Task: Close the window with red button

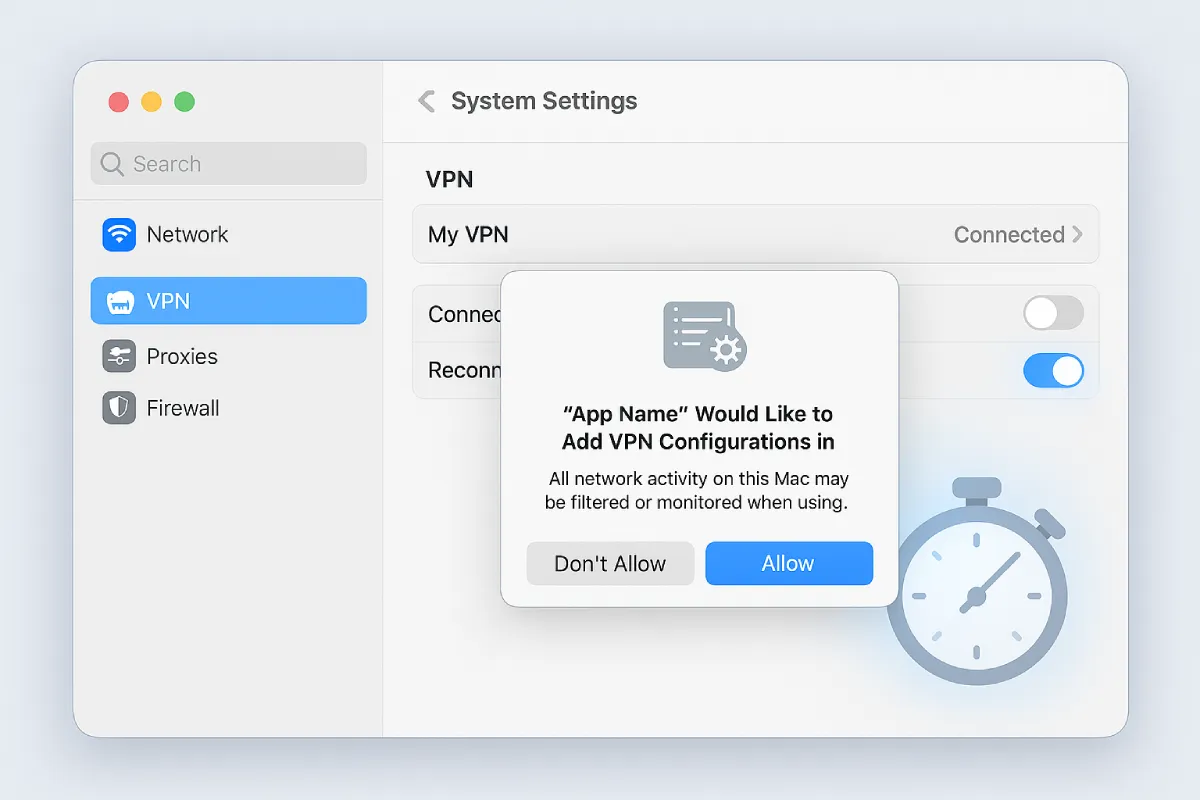Action: [x=118, y=102]
